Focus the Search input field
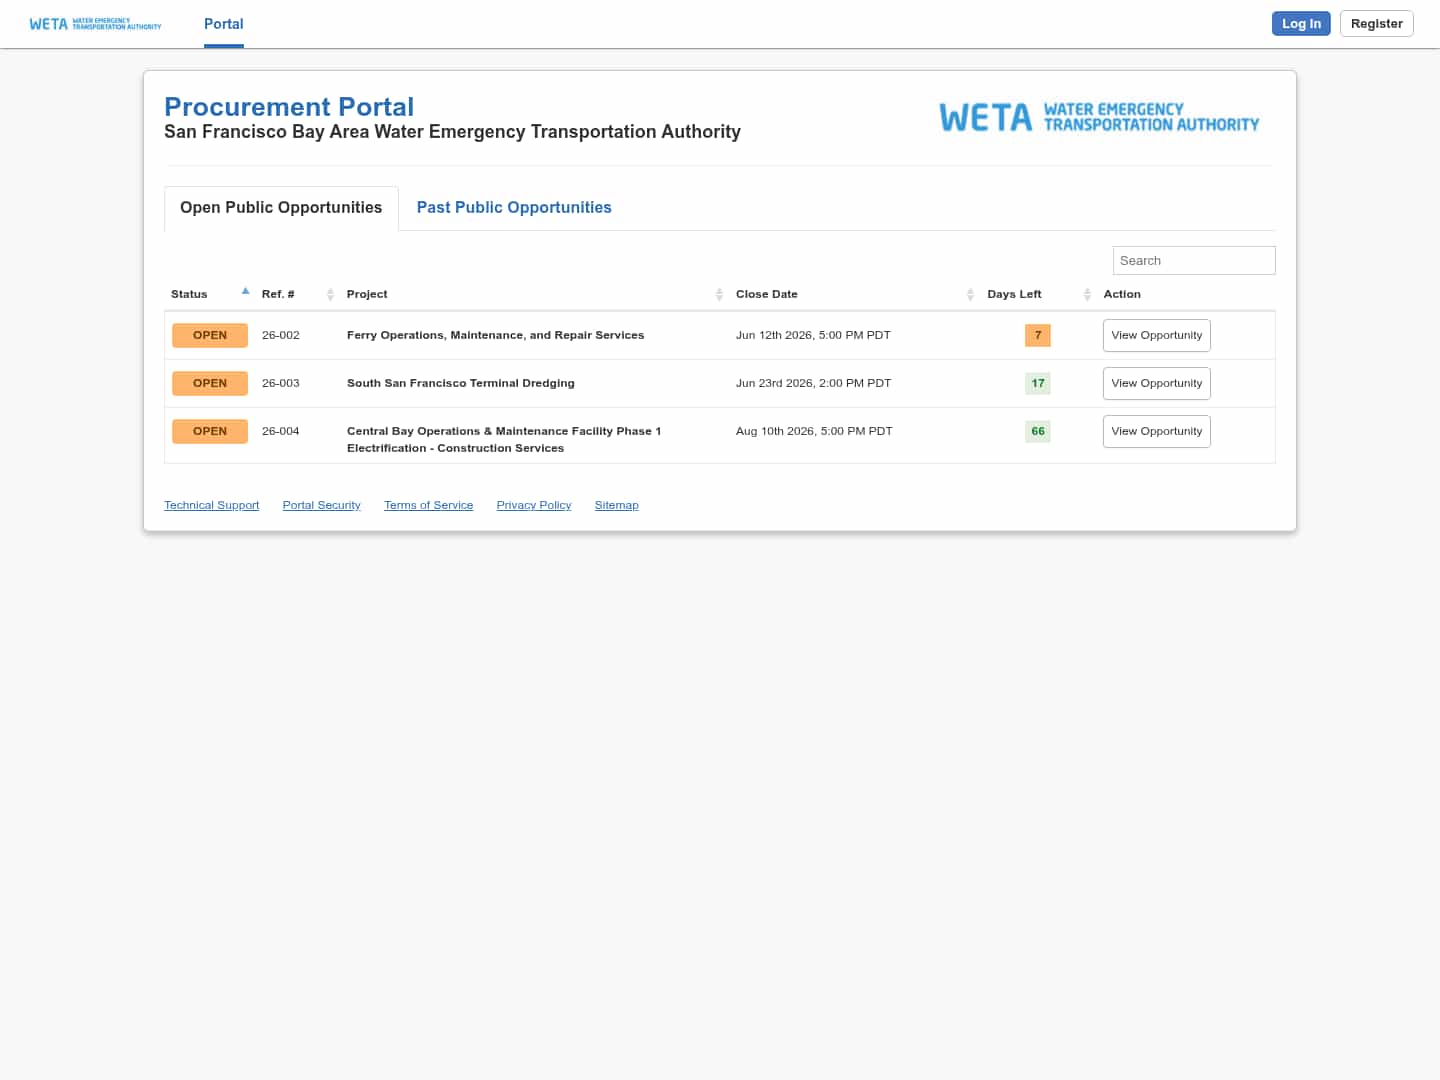1440x1080 pixels. coord(1194,260)
